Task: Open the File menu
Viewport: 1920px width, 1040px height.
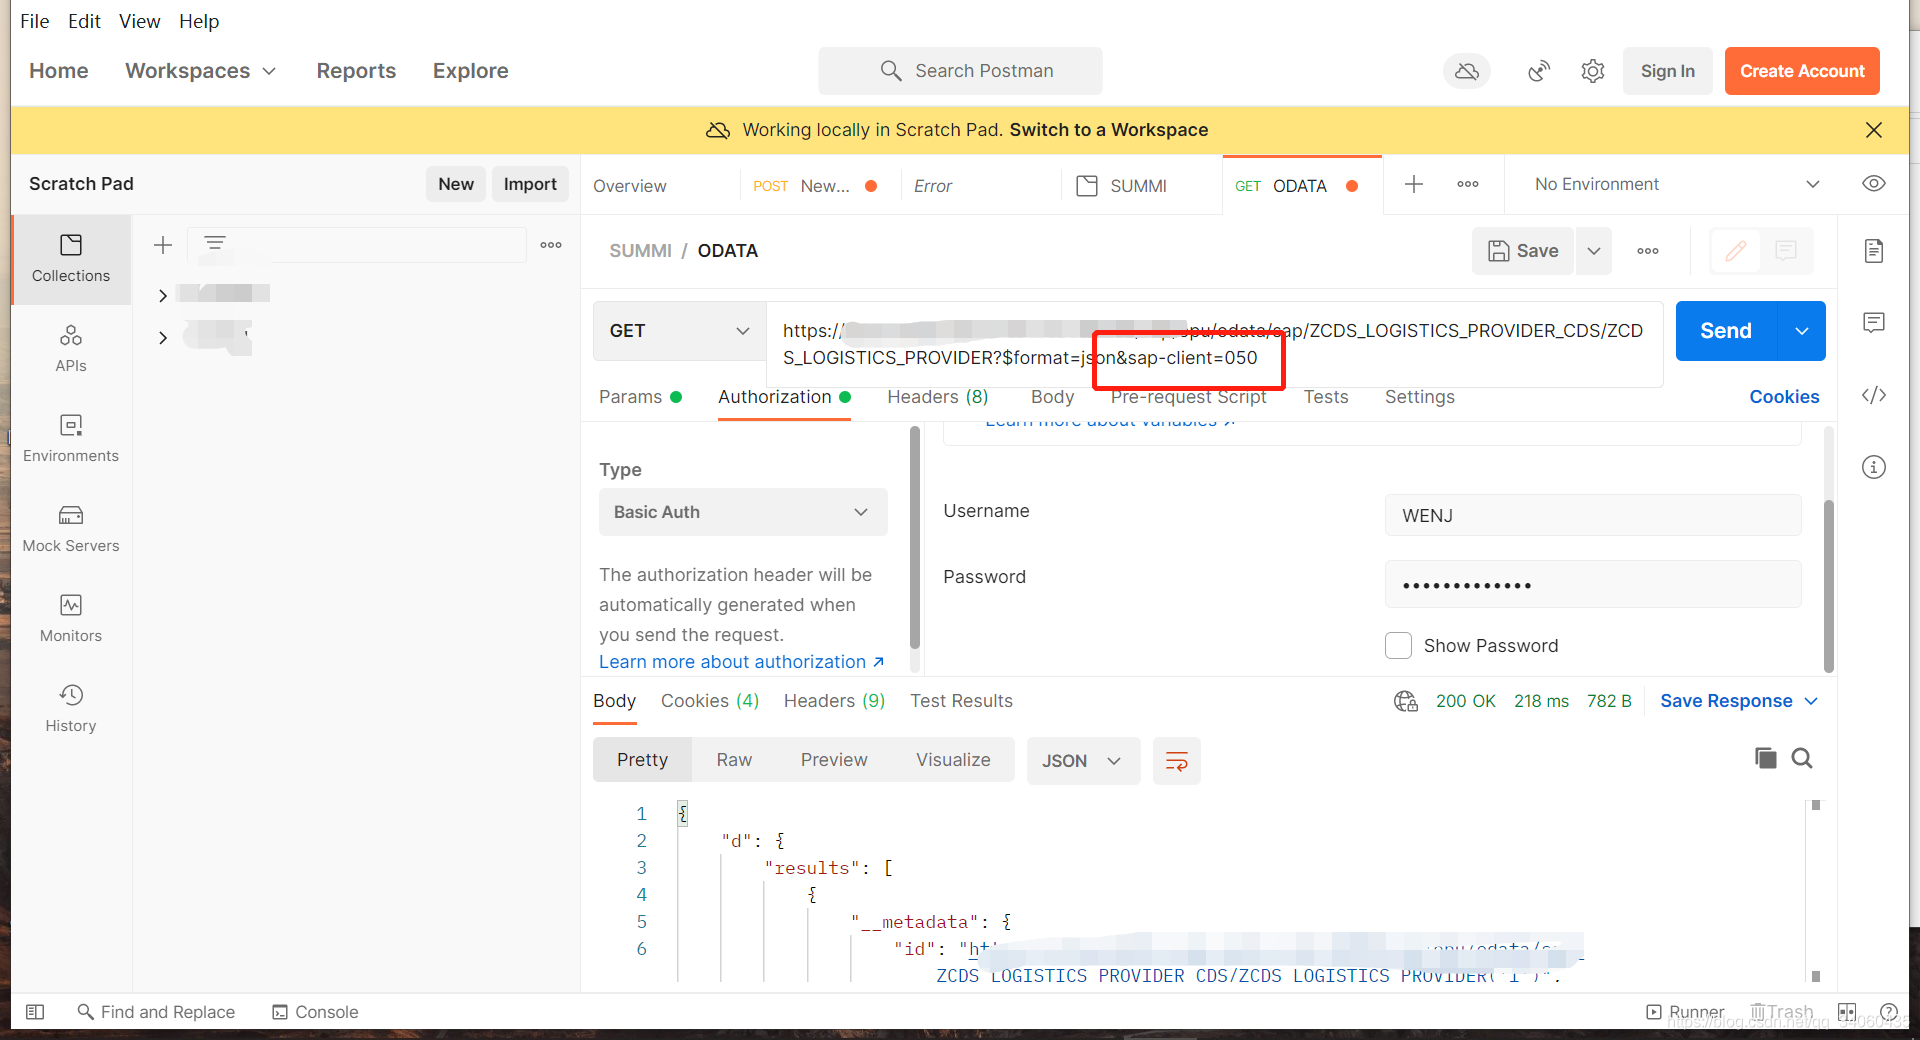Action: [x=35, y=21]
